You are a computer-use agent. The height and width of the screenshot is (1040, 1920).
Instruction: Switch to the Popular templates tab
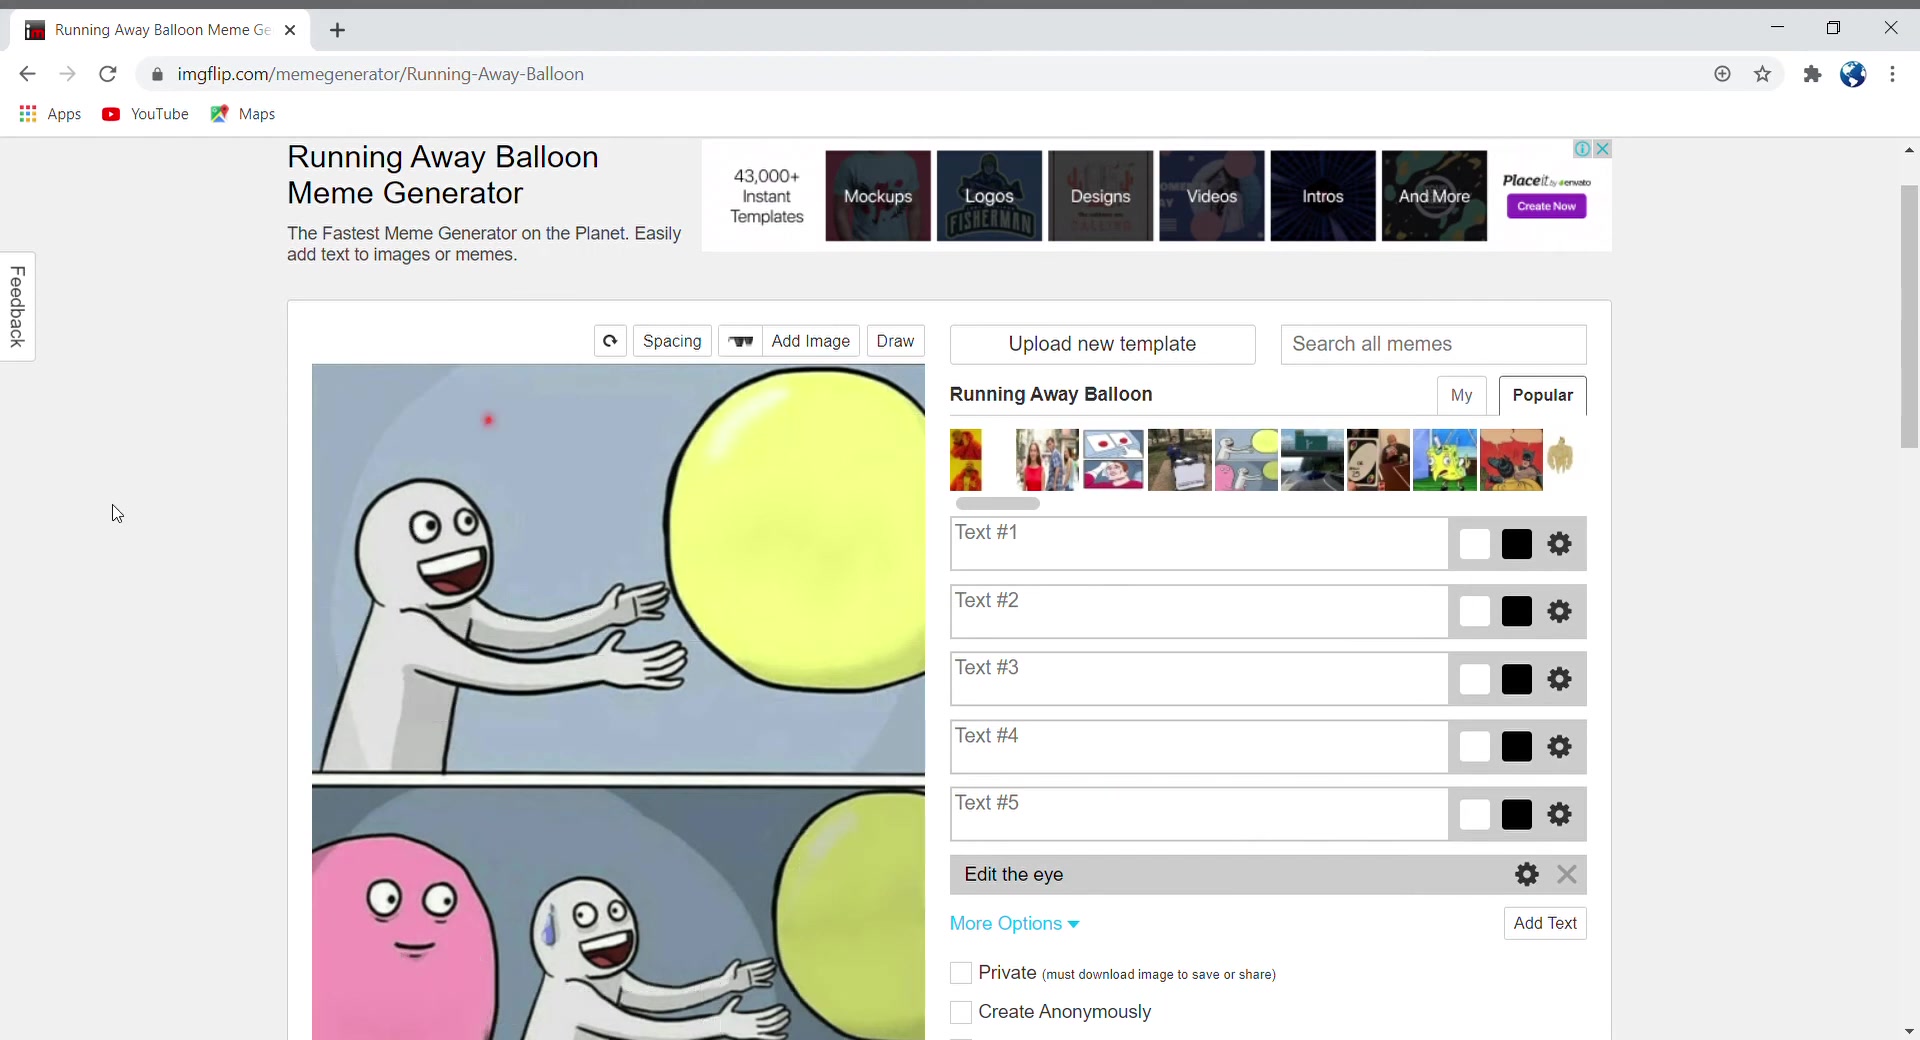[1542, 395]
